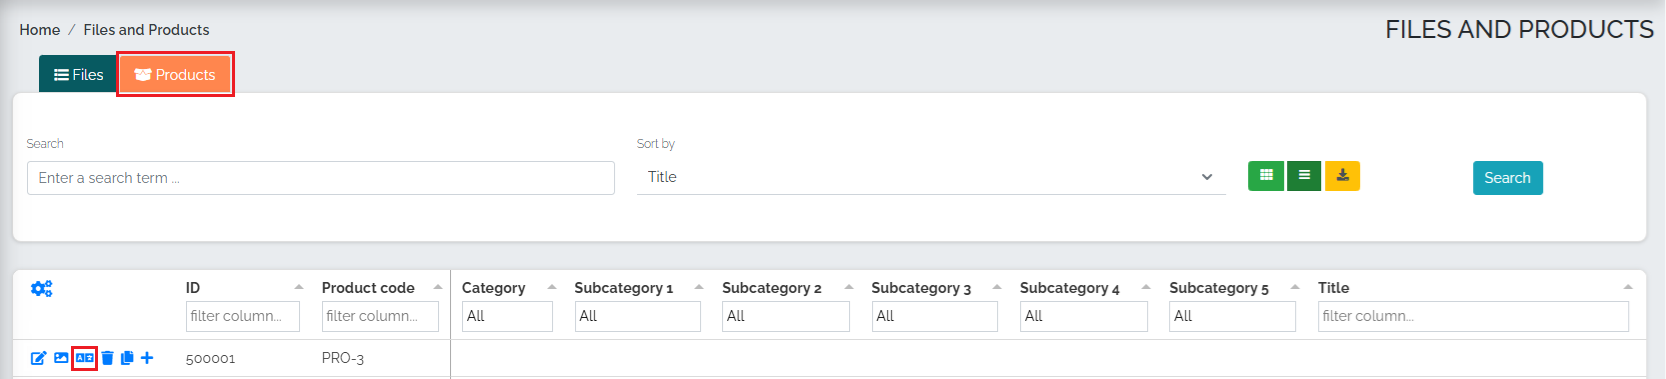The height and width of the screenshot is (379, 1666).
Task: Select the Products tab
Action: [175, 74]
